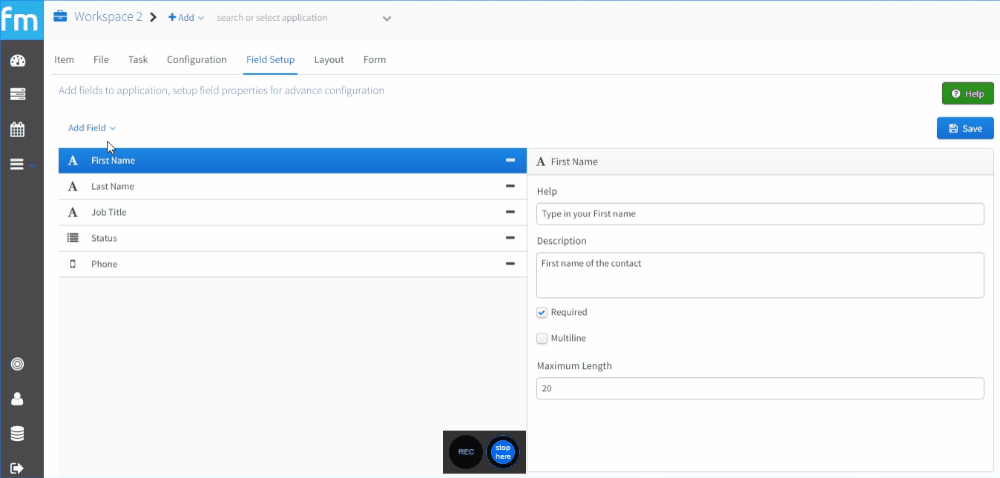The height and width of the screenshot is (478, 1000).
Task: Enable the Multiline checkbox
Action: click(542, 338)
